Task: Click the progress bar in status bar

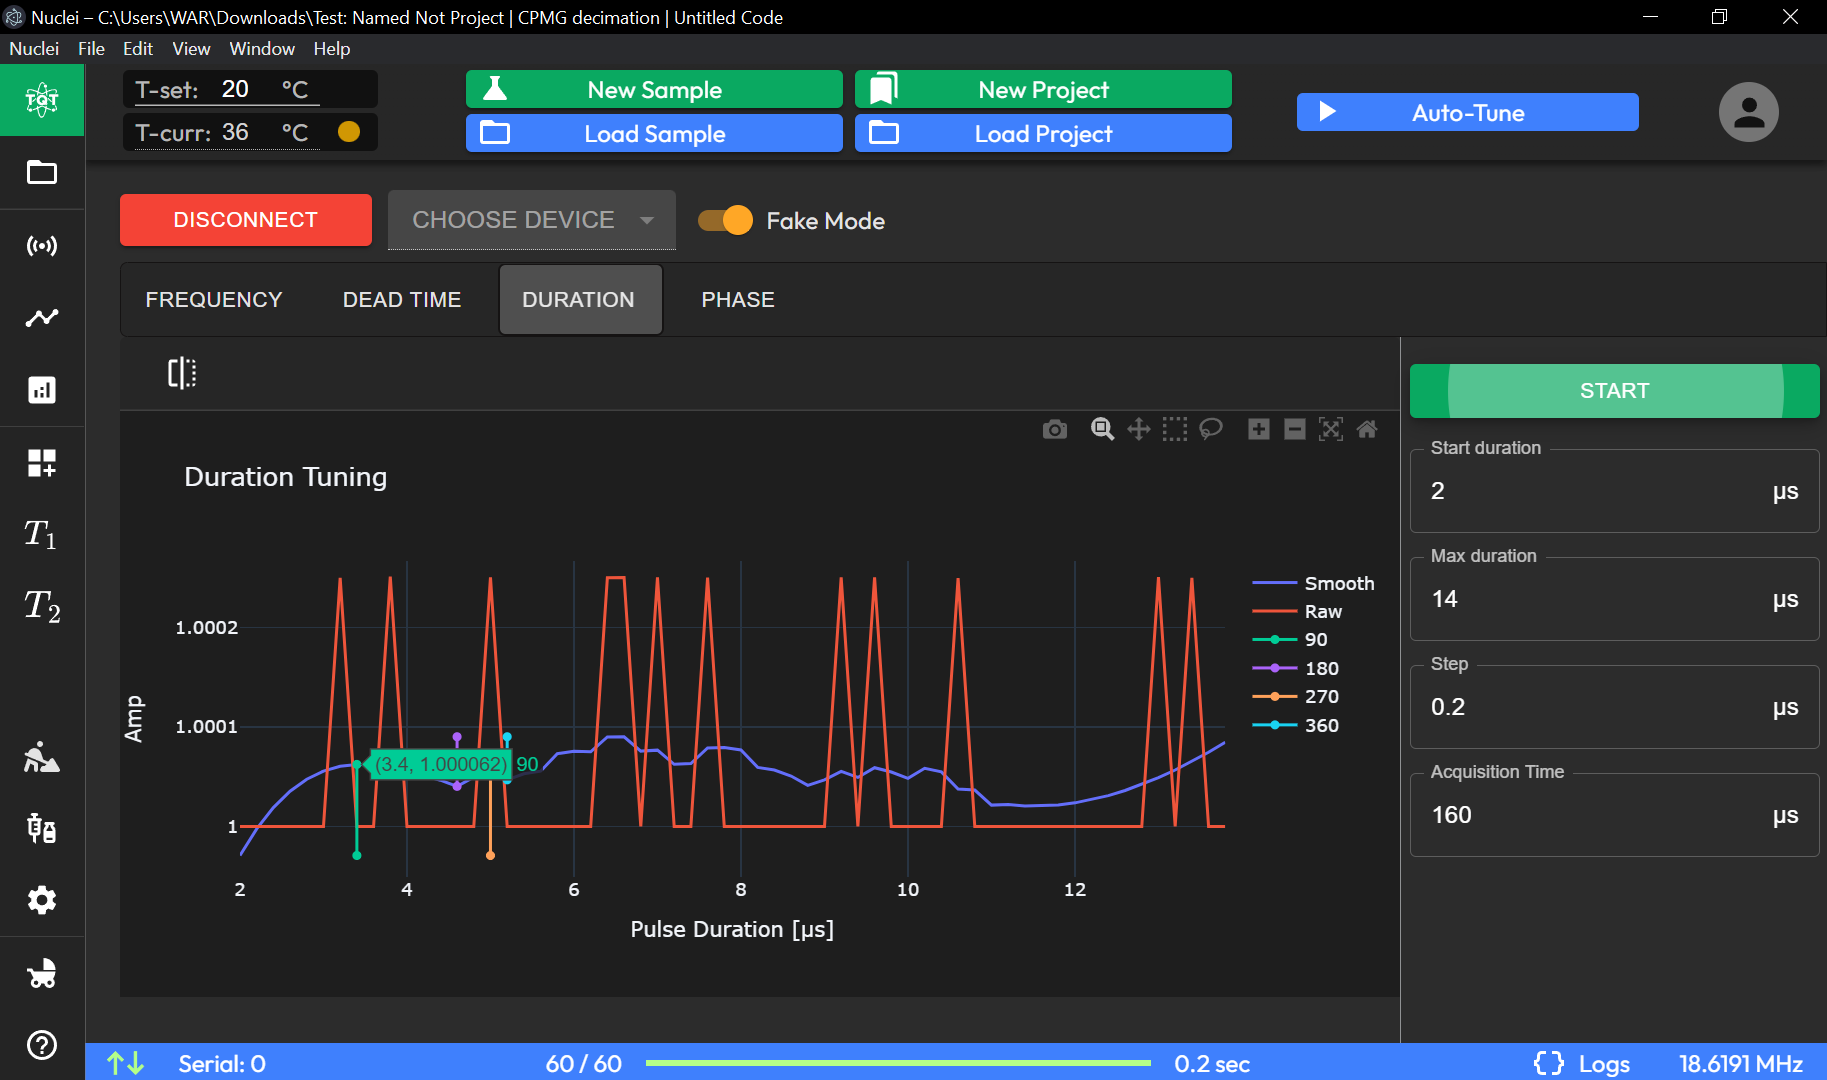Action: [x=898, y=1063]
